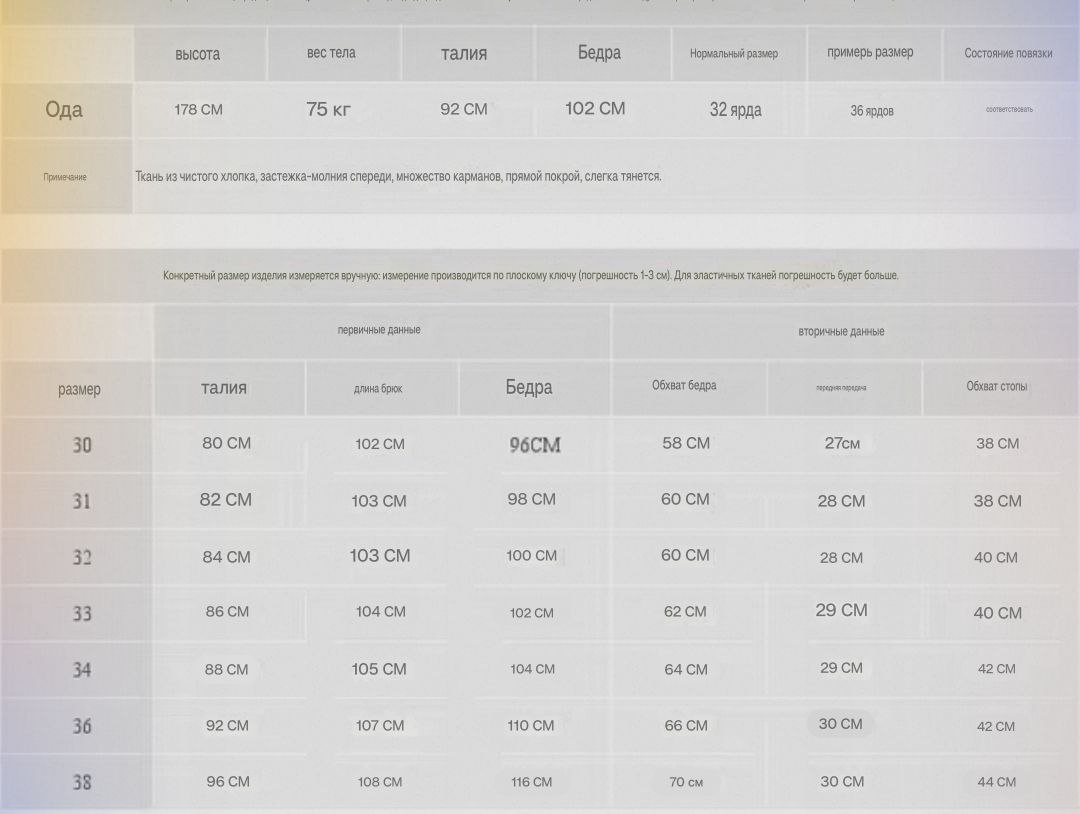Viewport: 1080px width, 814px height.
Task: Click the 'размер' column header
Action: 79,389
